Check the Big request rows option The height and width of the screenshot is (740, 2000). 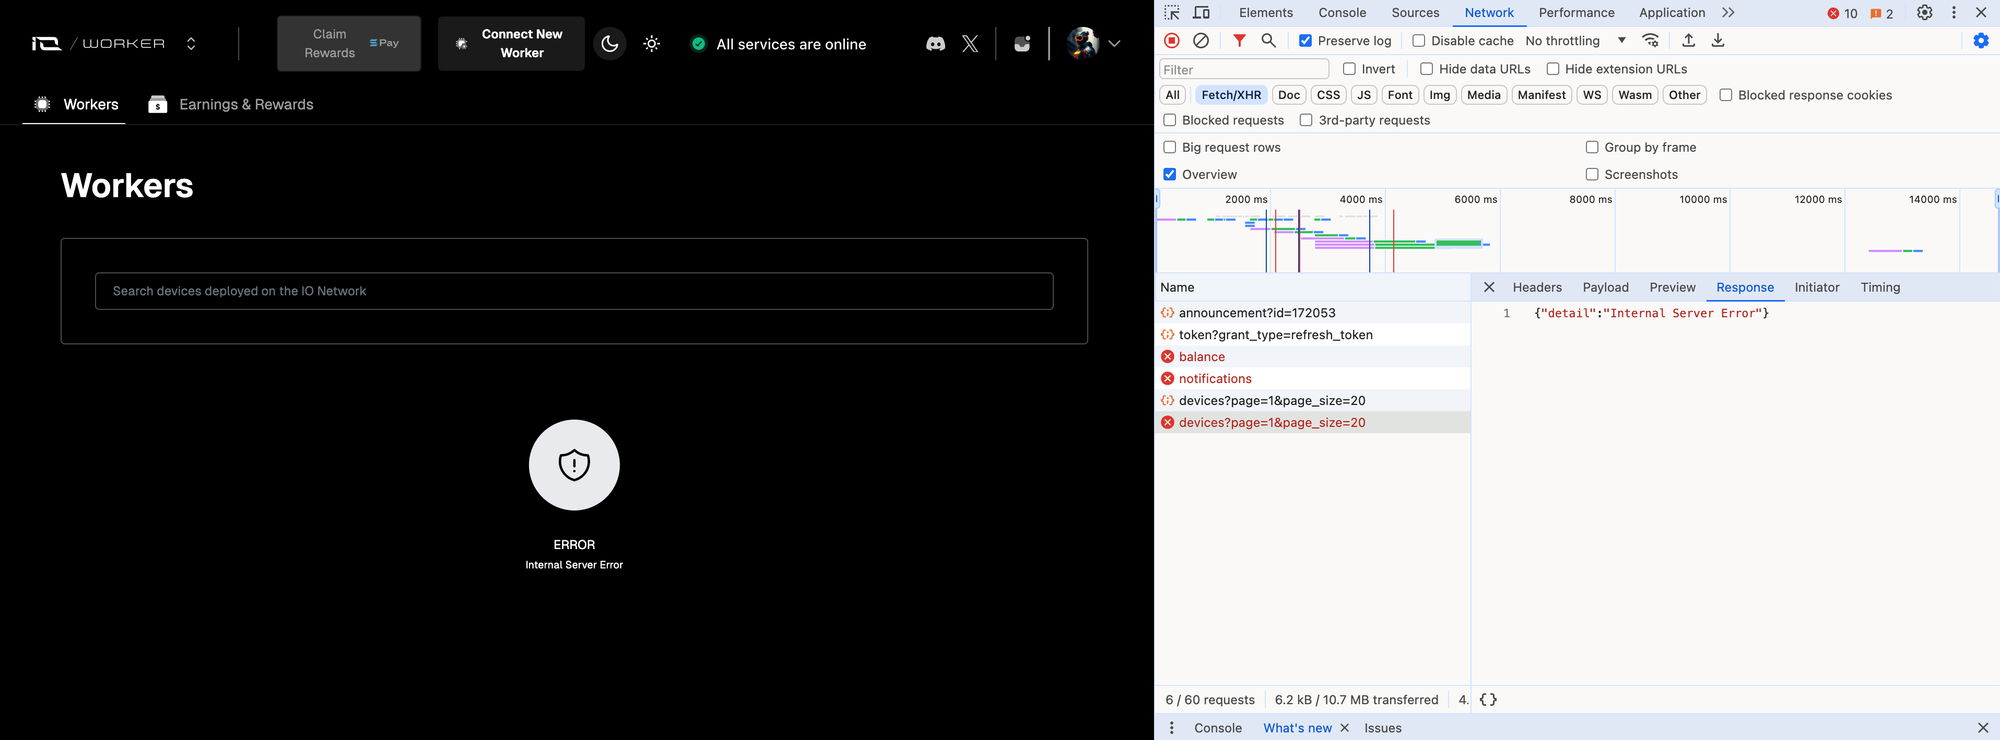[1170, 147]
